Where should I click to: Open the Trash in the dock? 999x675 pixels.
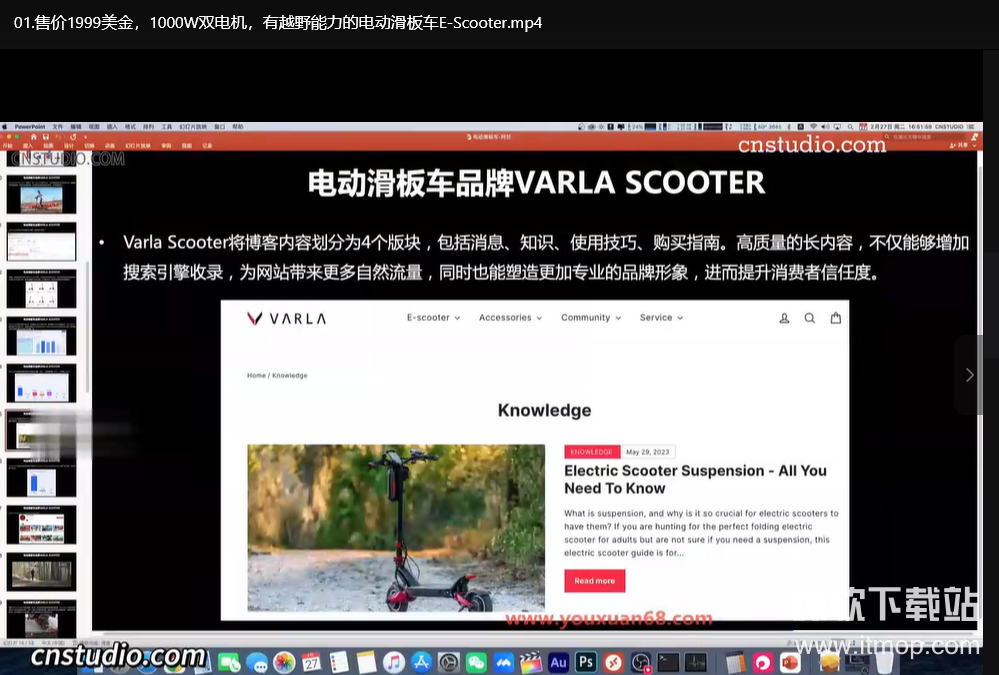tap(884, 663)
